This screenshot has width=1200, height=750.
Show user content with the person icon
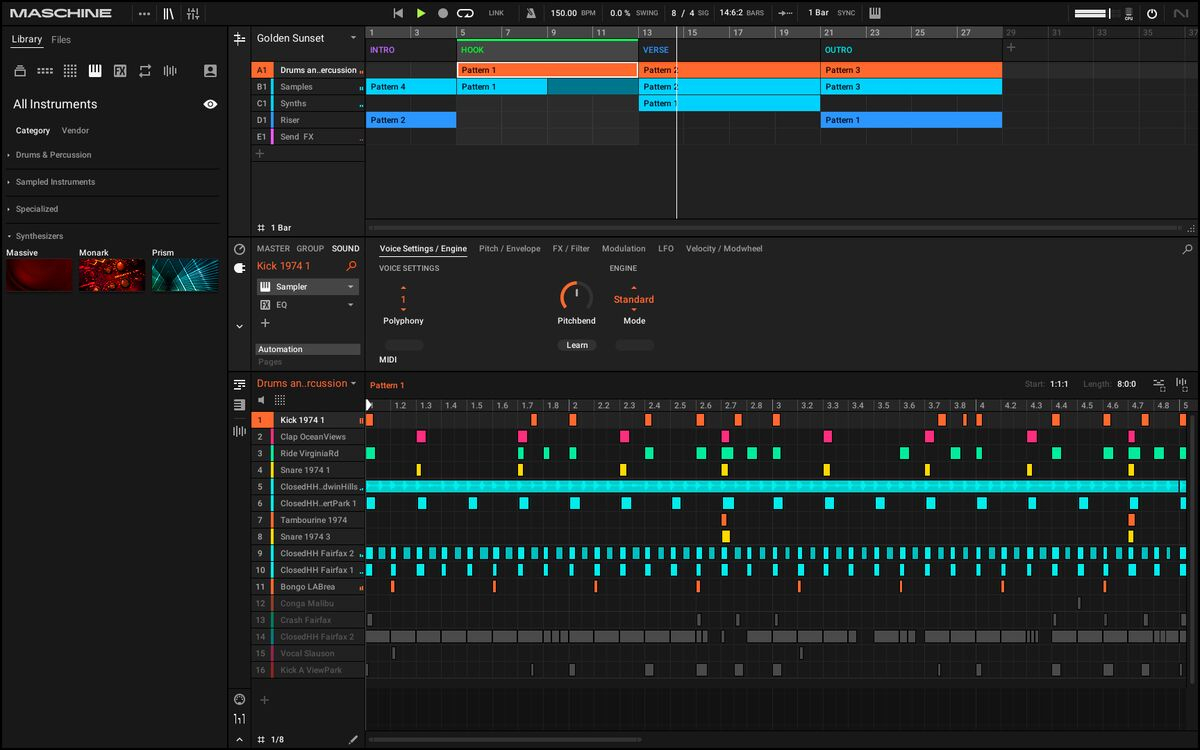click(210, 71)
